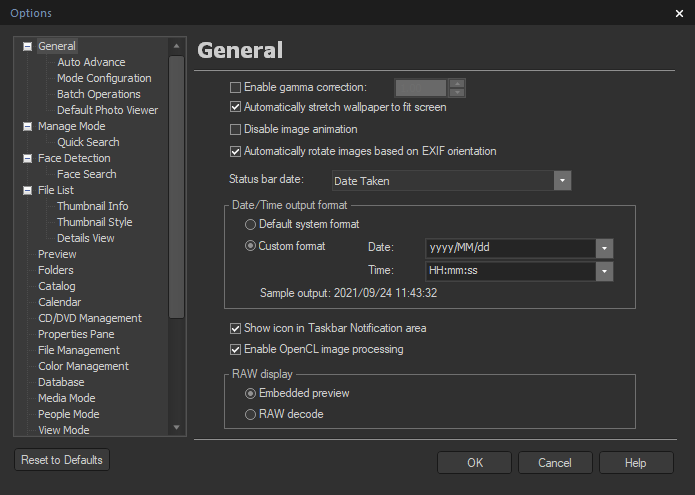Check Disable image animation

[x=235, y=129]
